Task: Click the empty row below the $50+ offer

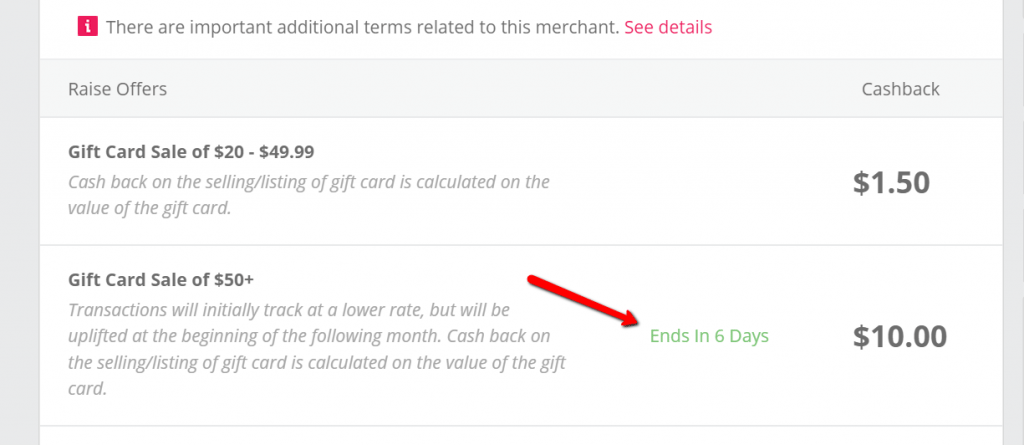Action: pyautogui.click(x=520, y=436)
